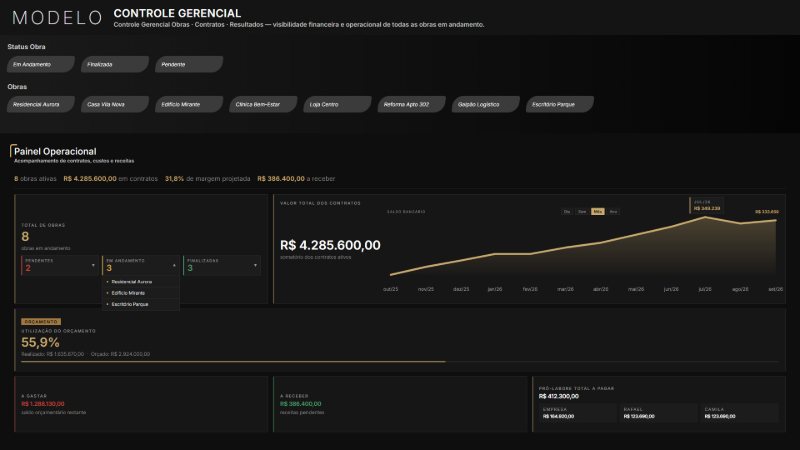800x450 pixels.
Task: Click the Painel Operacional heading
Action: (55, 152)
